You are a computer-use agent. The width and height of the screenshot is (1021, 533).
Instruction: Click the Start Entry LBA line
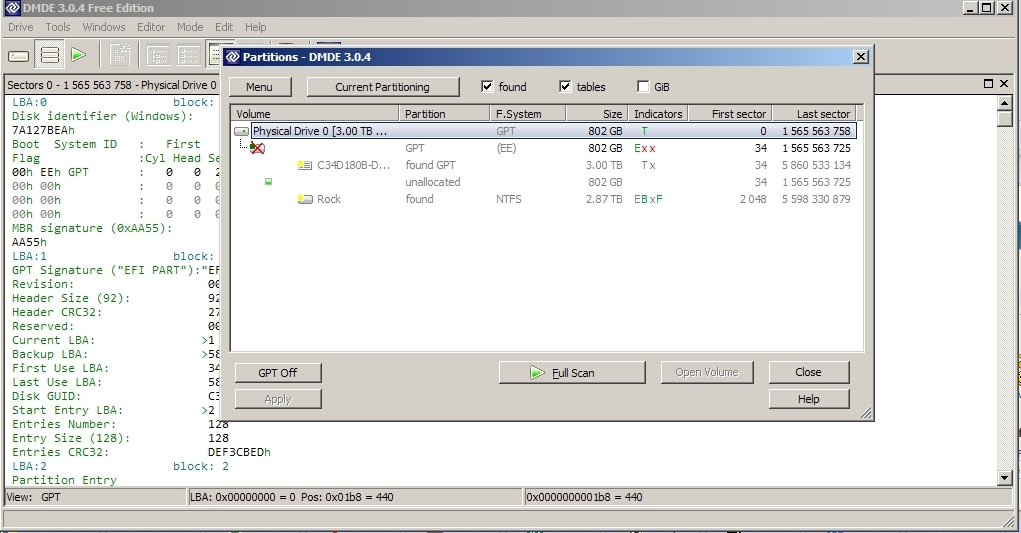[113, 411]
